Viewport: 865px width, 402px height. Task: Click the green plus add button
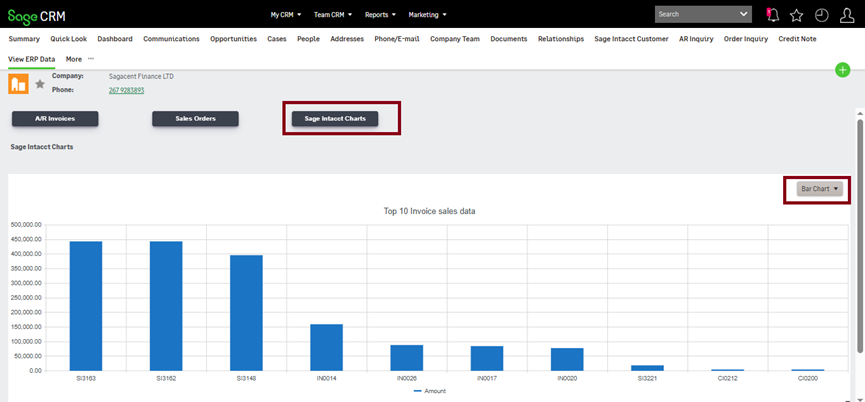coord(843,69)
